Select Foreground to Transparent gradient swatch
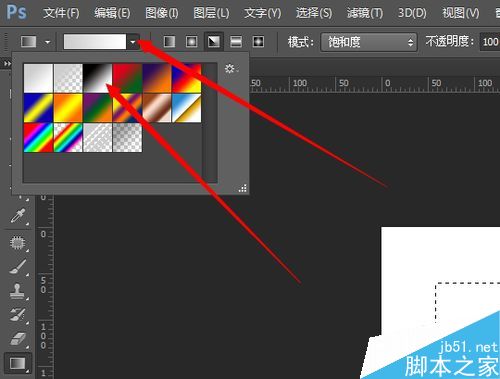Image resolution: width=500 pixels, height=379 pixels. (x=68, y=78)
